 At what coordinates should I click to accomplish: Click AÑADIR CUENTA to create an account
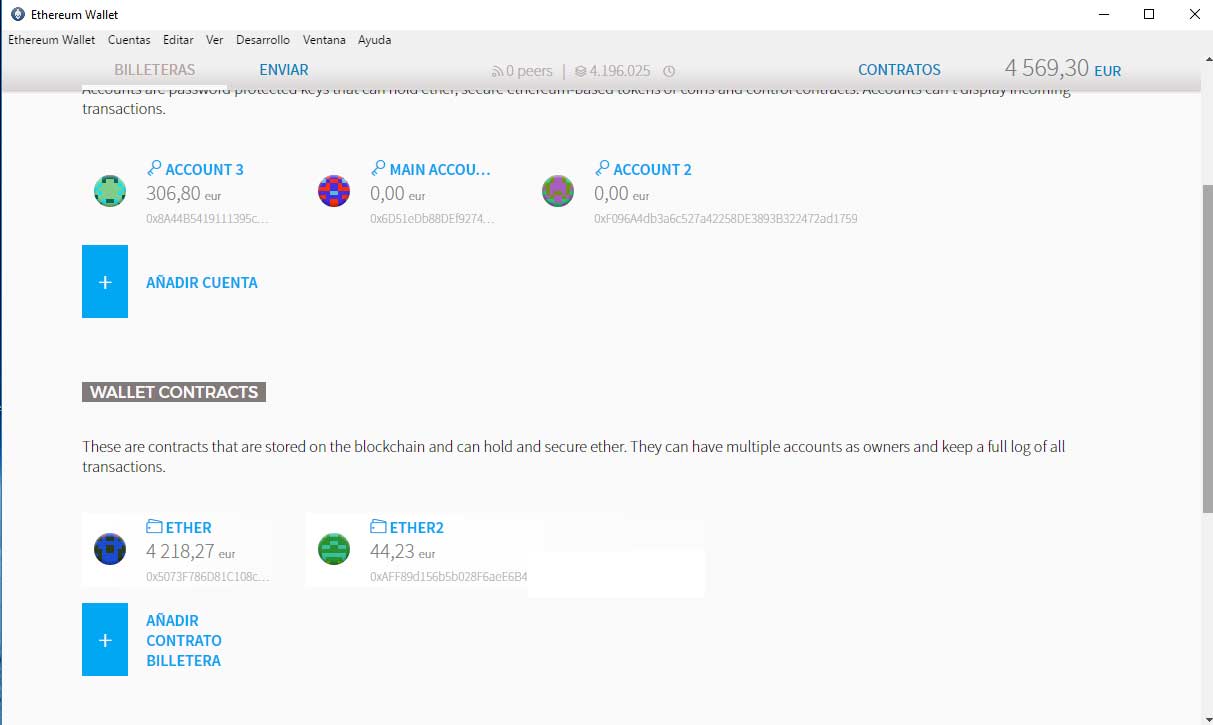202,283
